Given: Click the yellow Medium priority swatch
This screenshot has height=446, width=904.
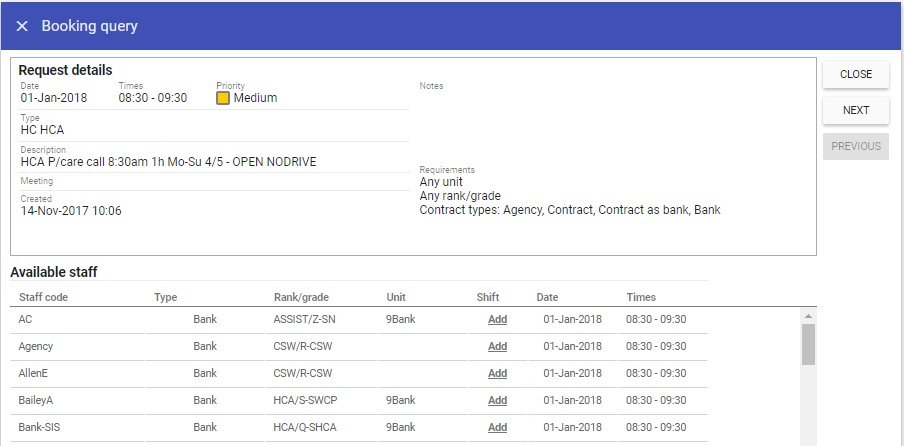Looking at the screenshot, I should pos(223,98).
